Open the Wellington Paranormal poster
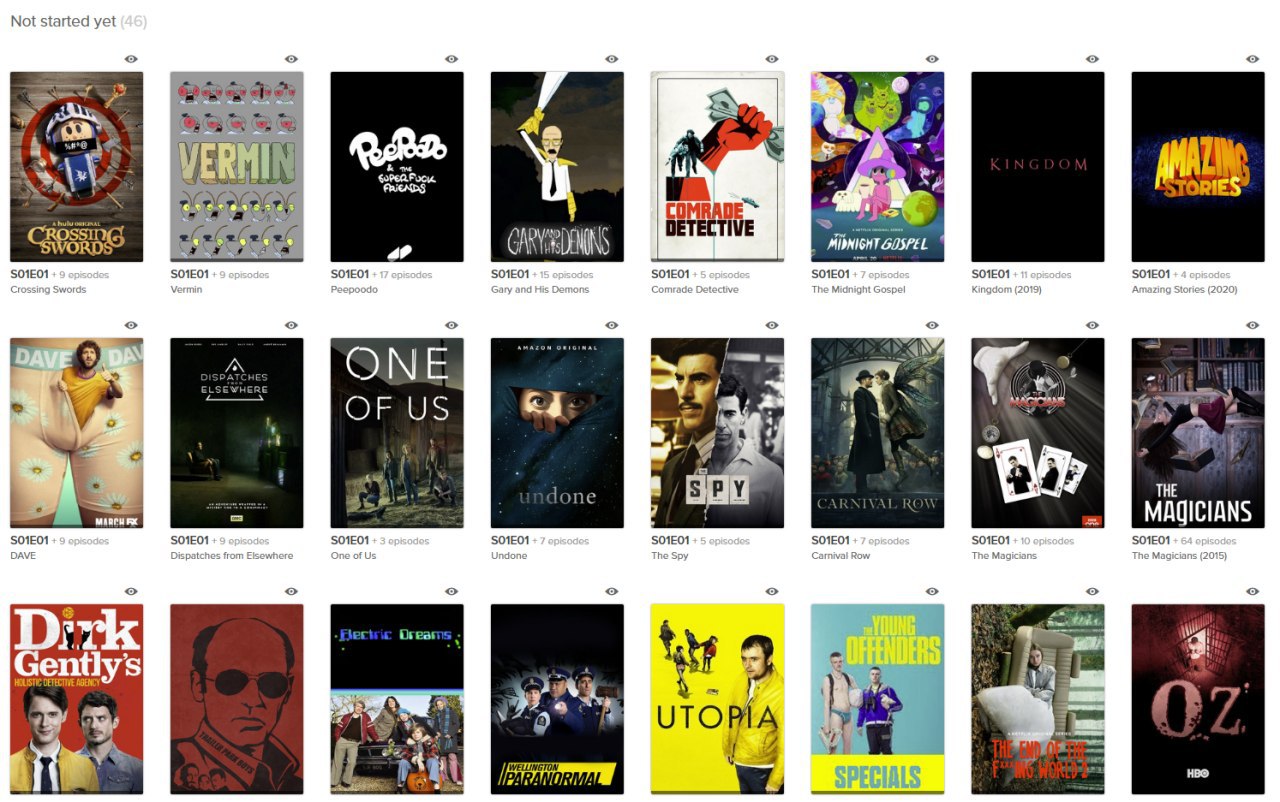1280x802 pixels. [557, 699]
